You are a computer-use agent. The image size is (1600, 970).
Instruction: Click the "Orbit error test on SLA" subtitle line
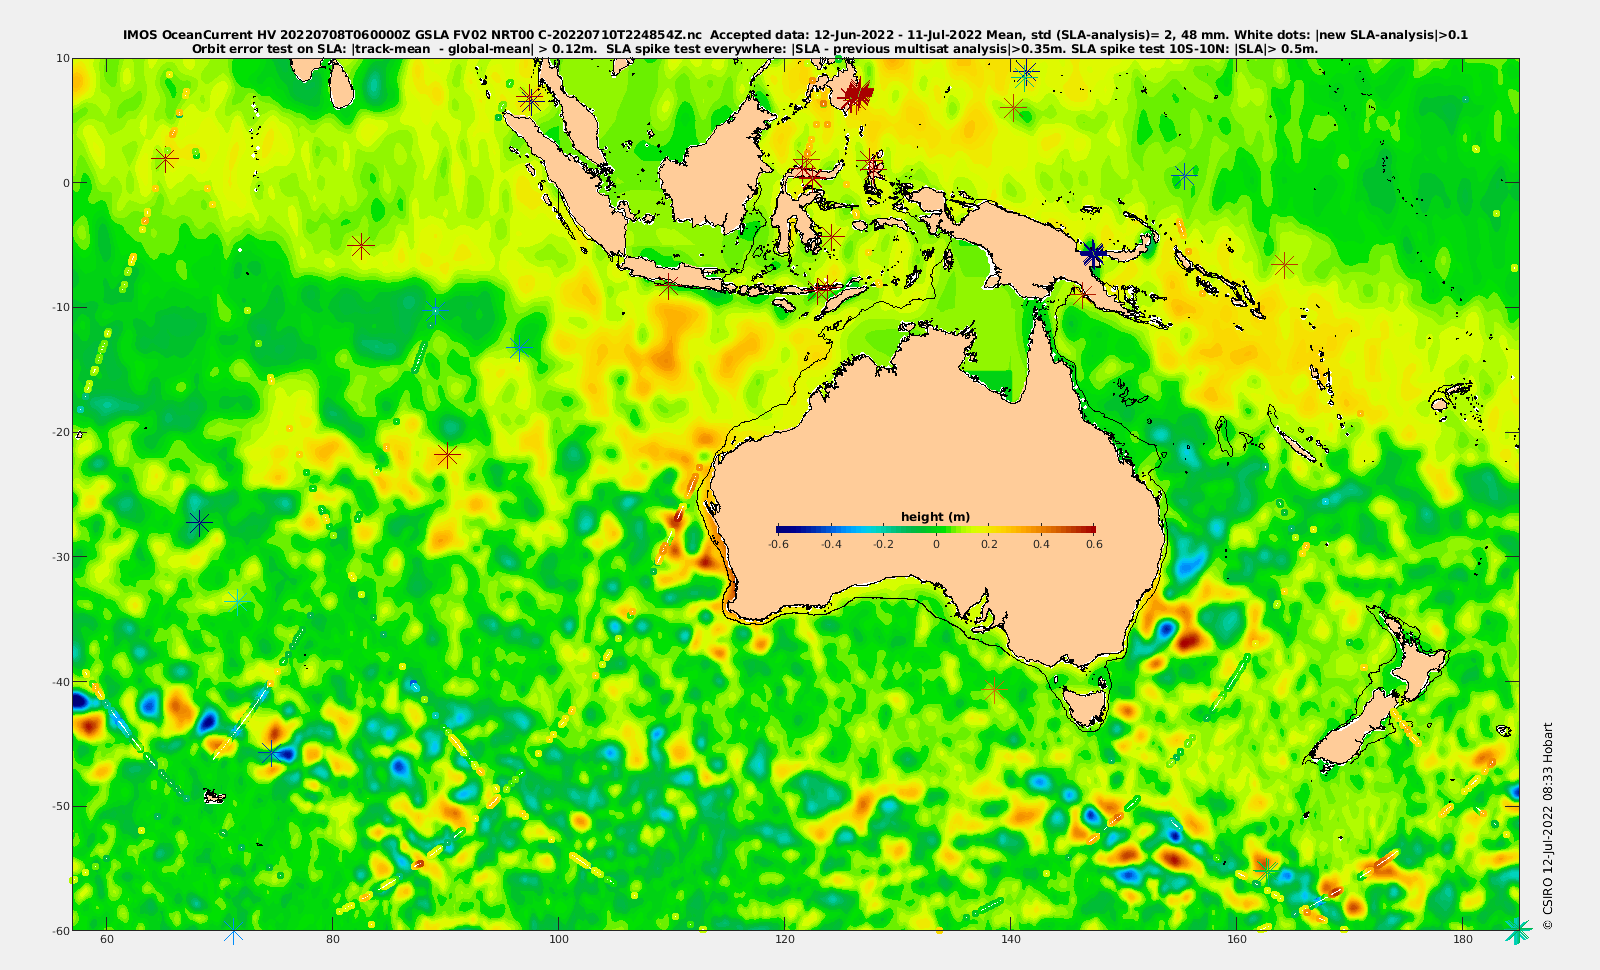click(755, 48)
